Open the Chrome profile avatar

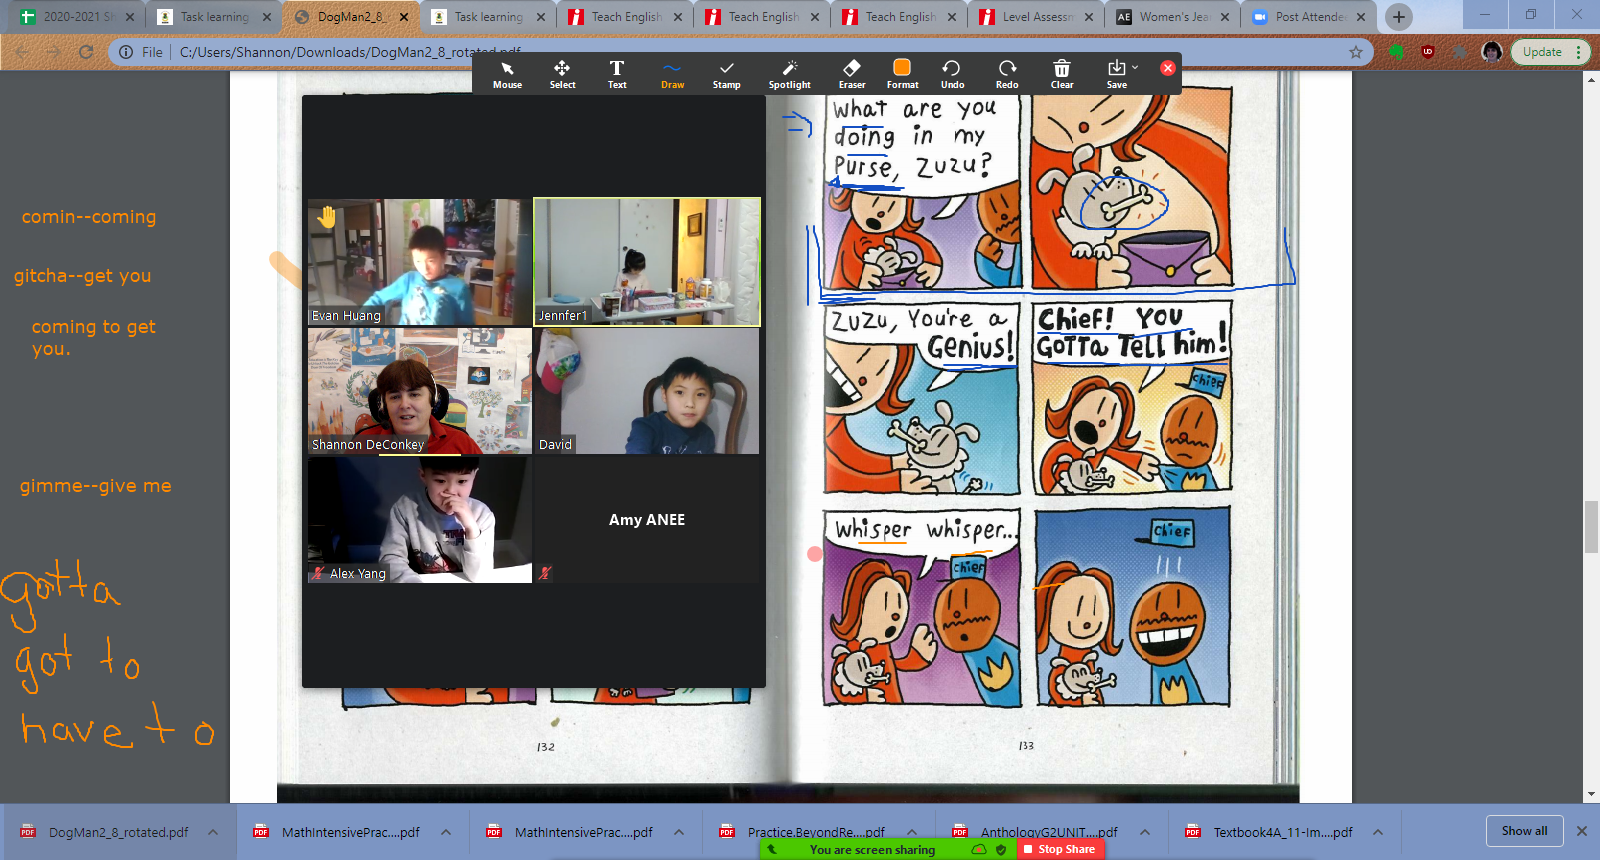point(1492,52)
